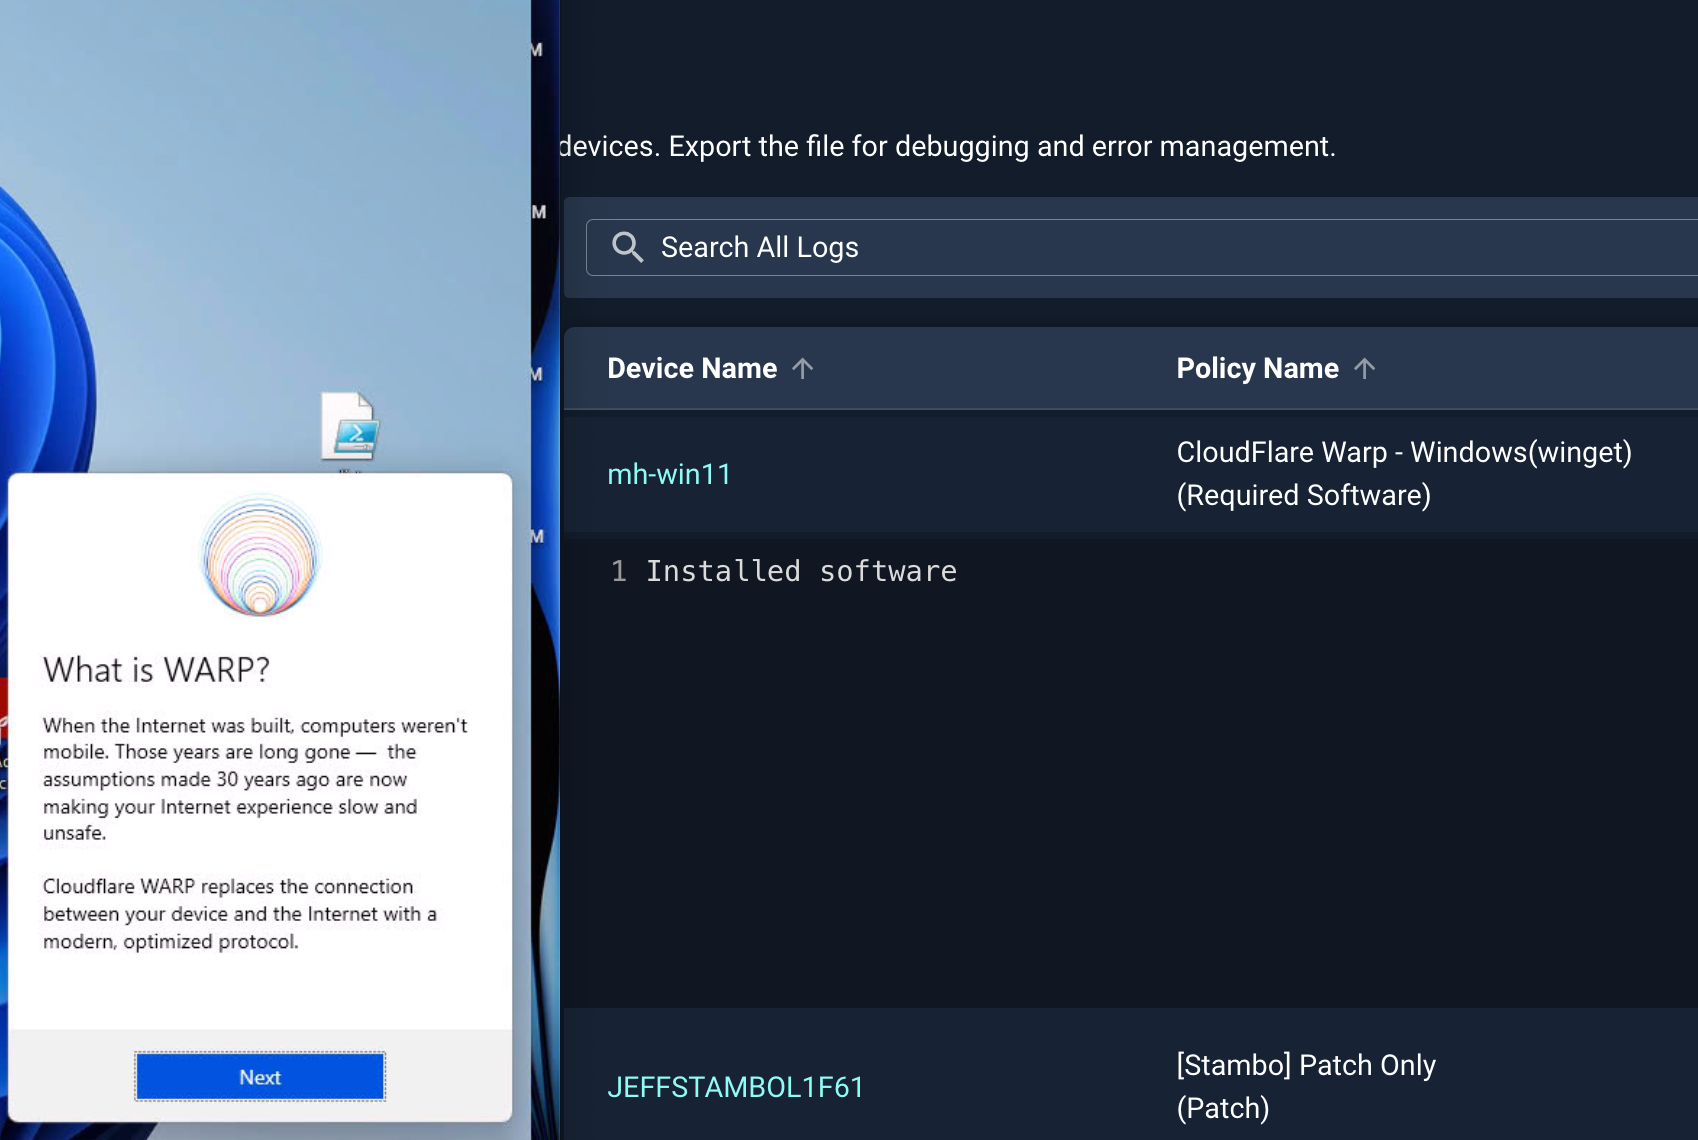Click the search magnifier icon
The width and height of the screenshot is (1698, 1140).
627,247
